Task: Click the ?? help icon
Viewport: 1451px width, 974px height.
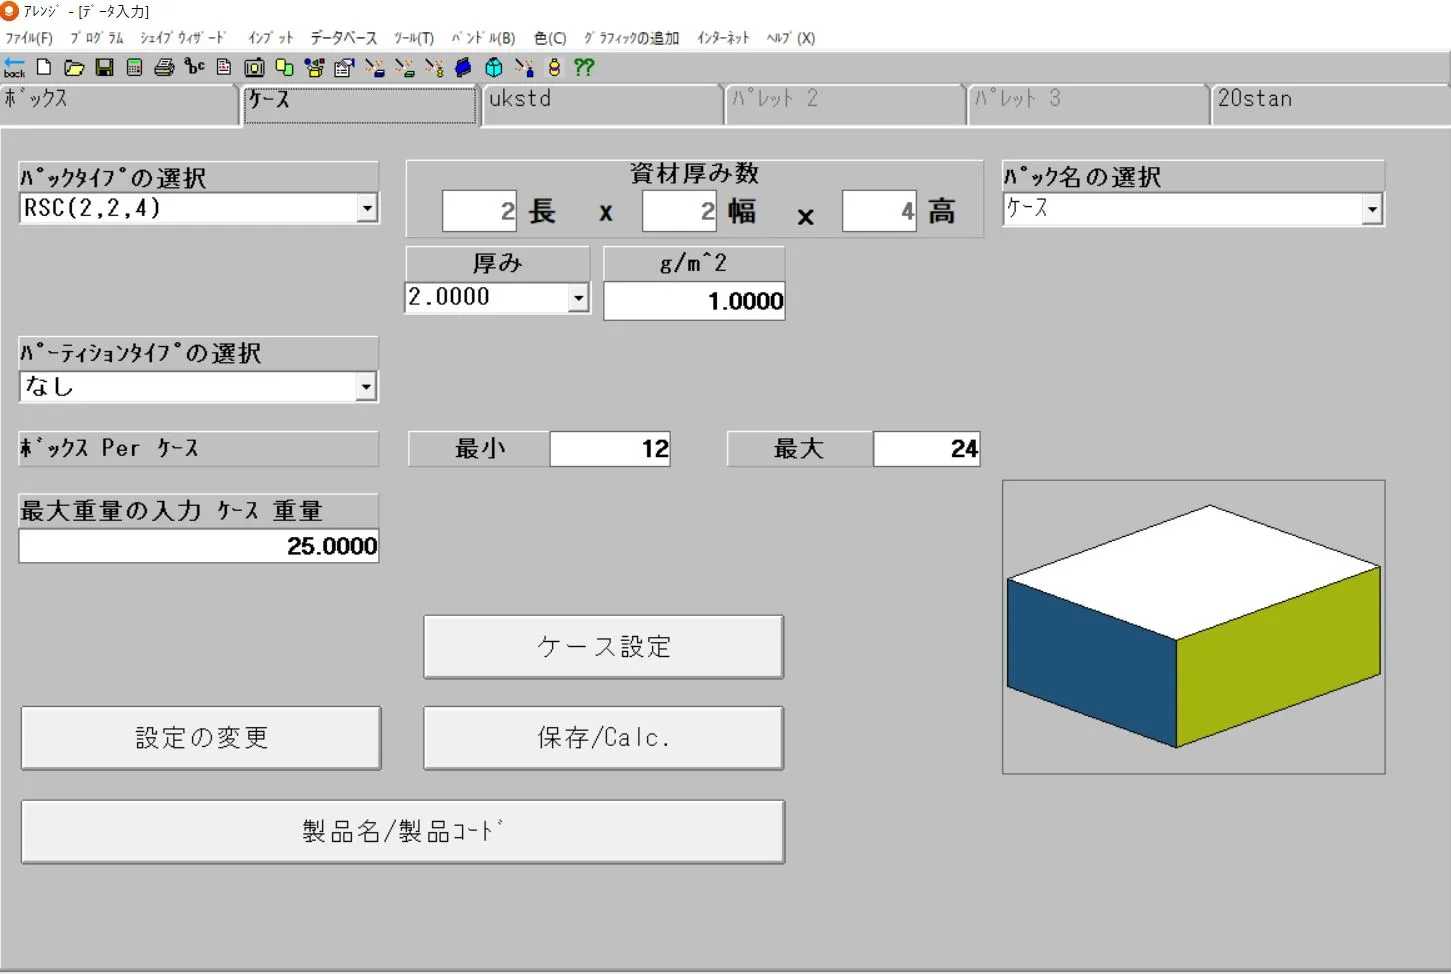Action: (584, 68)
